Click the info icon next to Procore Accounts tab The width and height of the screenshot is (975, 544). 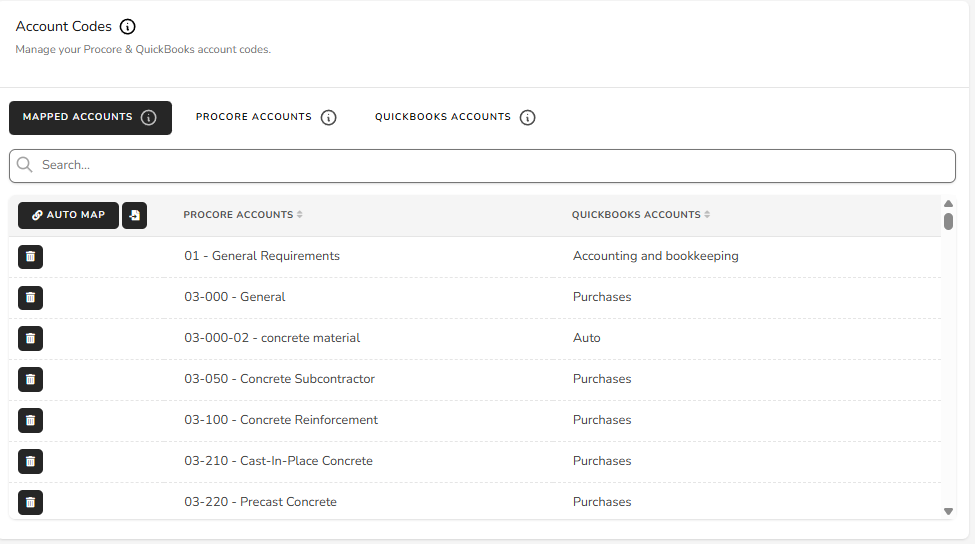click(x=328, y=118)
